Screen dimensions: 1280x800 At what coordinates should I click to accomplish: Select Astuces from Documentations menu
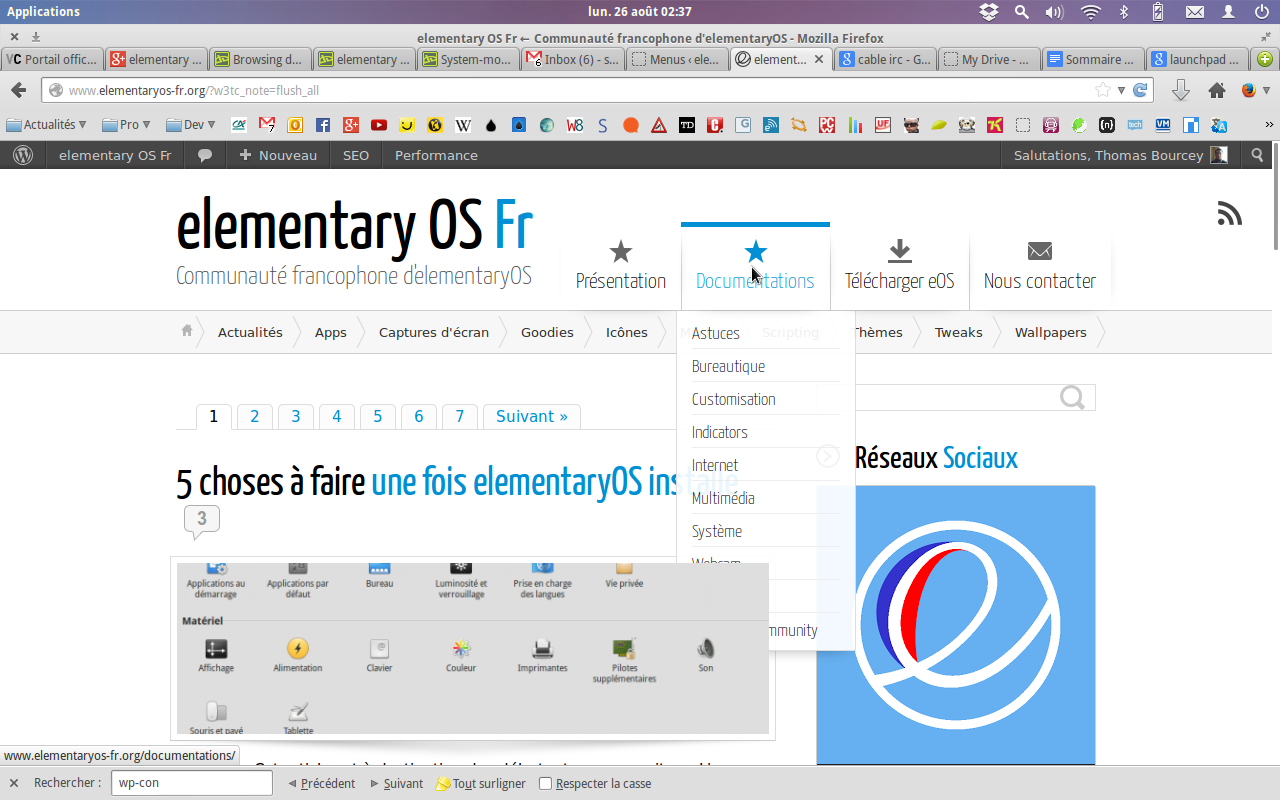[x=716, y=333]
